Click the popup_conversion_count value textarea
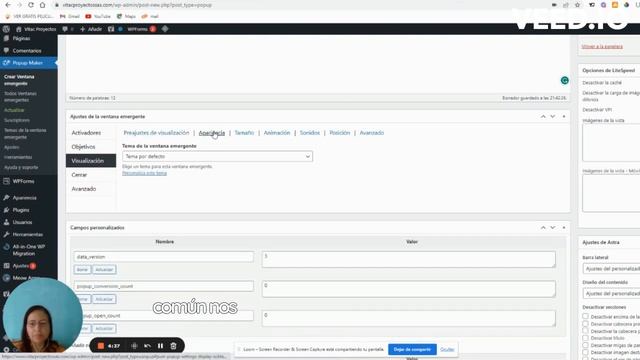640x360 pixels. pyautogui.click(x=409, y=289)
